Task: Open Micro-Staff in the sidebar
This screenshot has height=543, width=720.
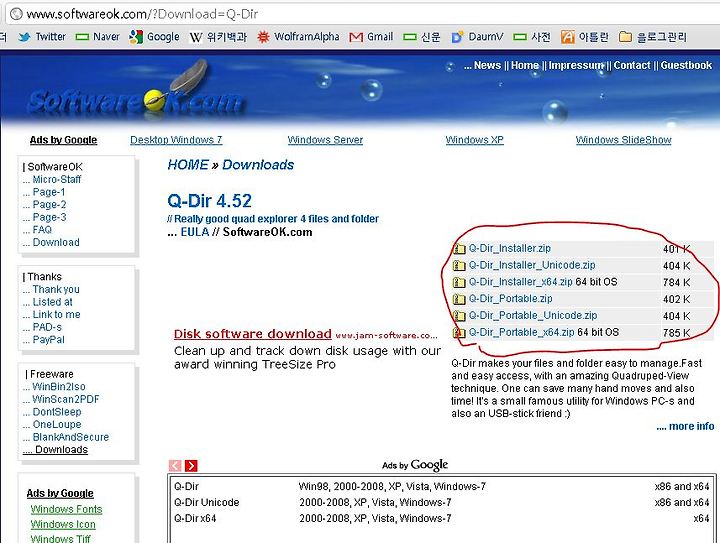Action: click(x=56, y=179)
